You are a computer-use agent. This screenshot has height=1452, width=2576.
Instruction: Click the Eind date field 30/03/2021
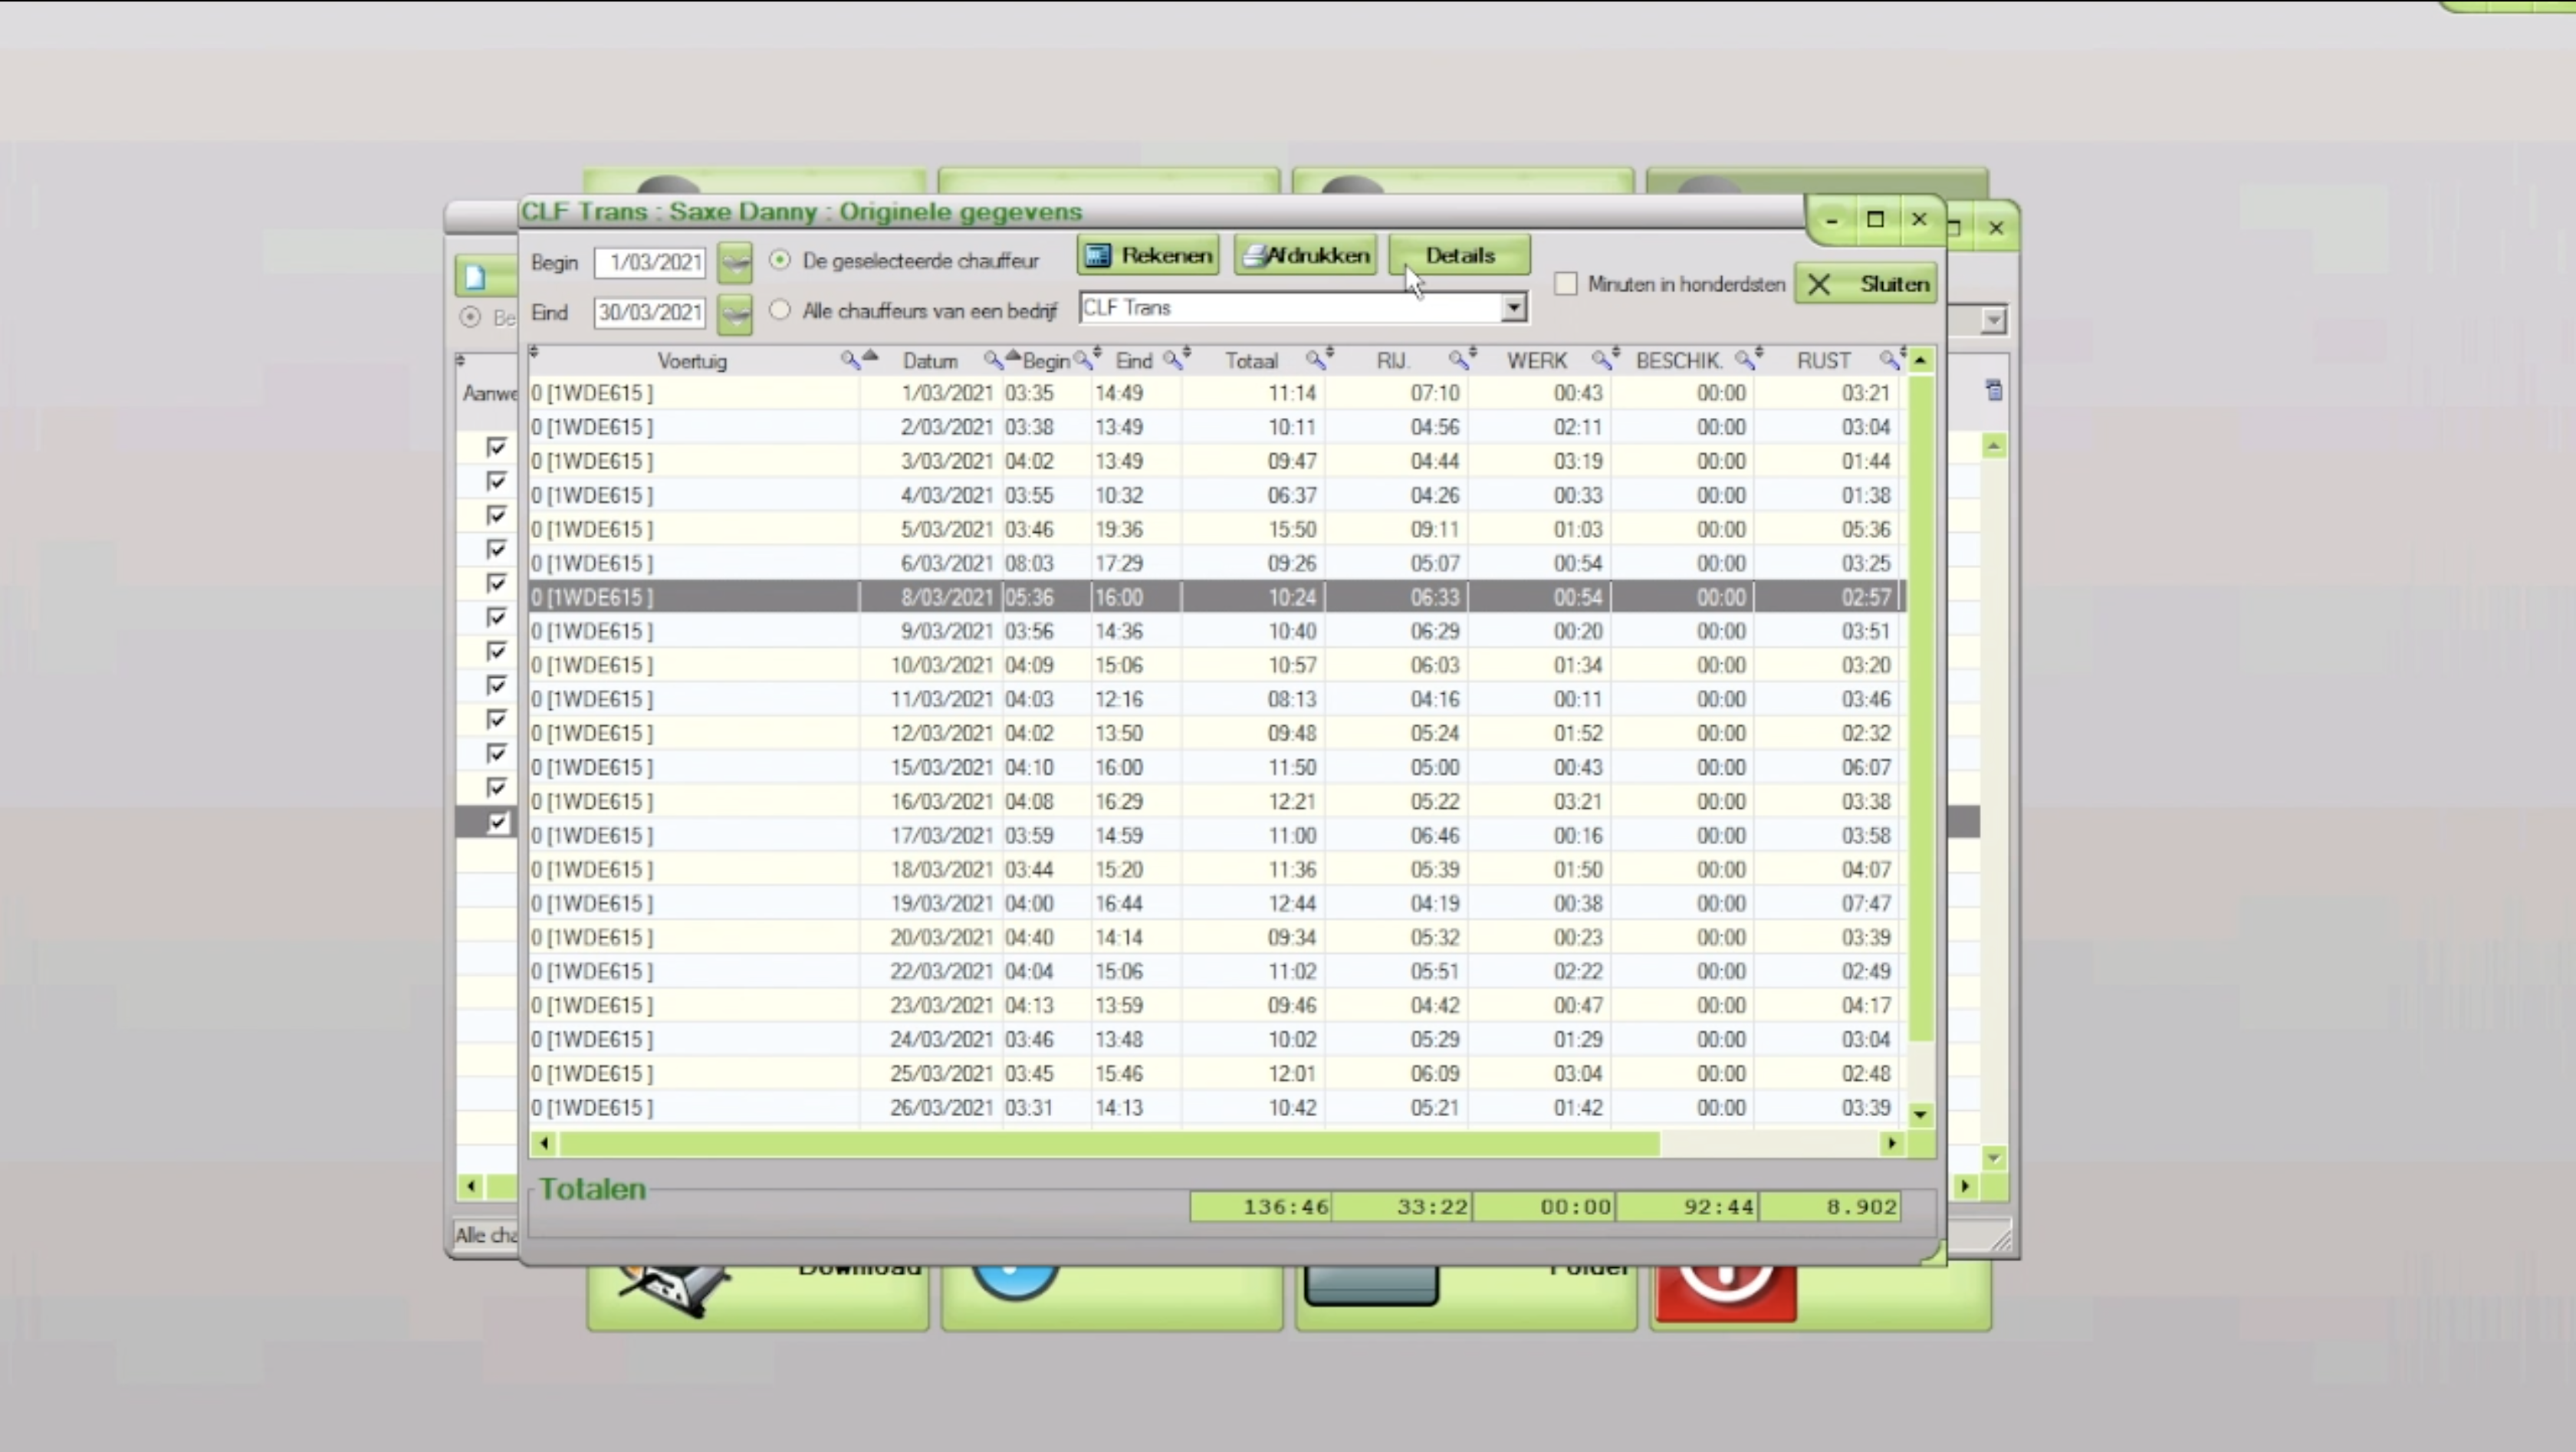pyautogui.click(x=650, y=312)
